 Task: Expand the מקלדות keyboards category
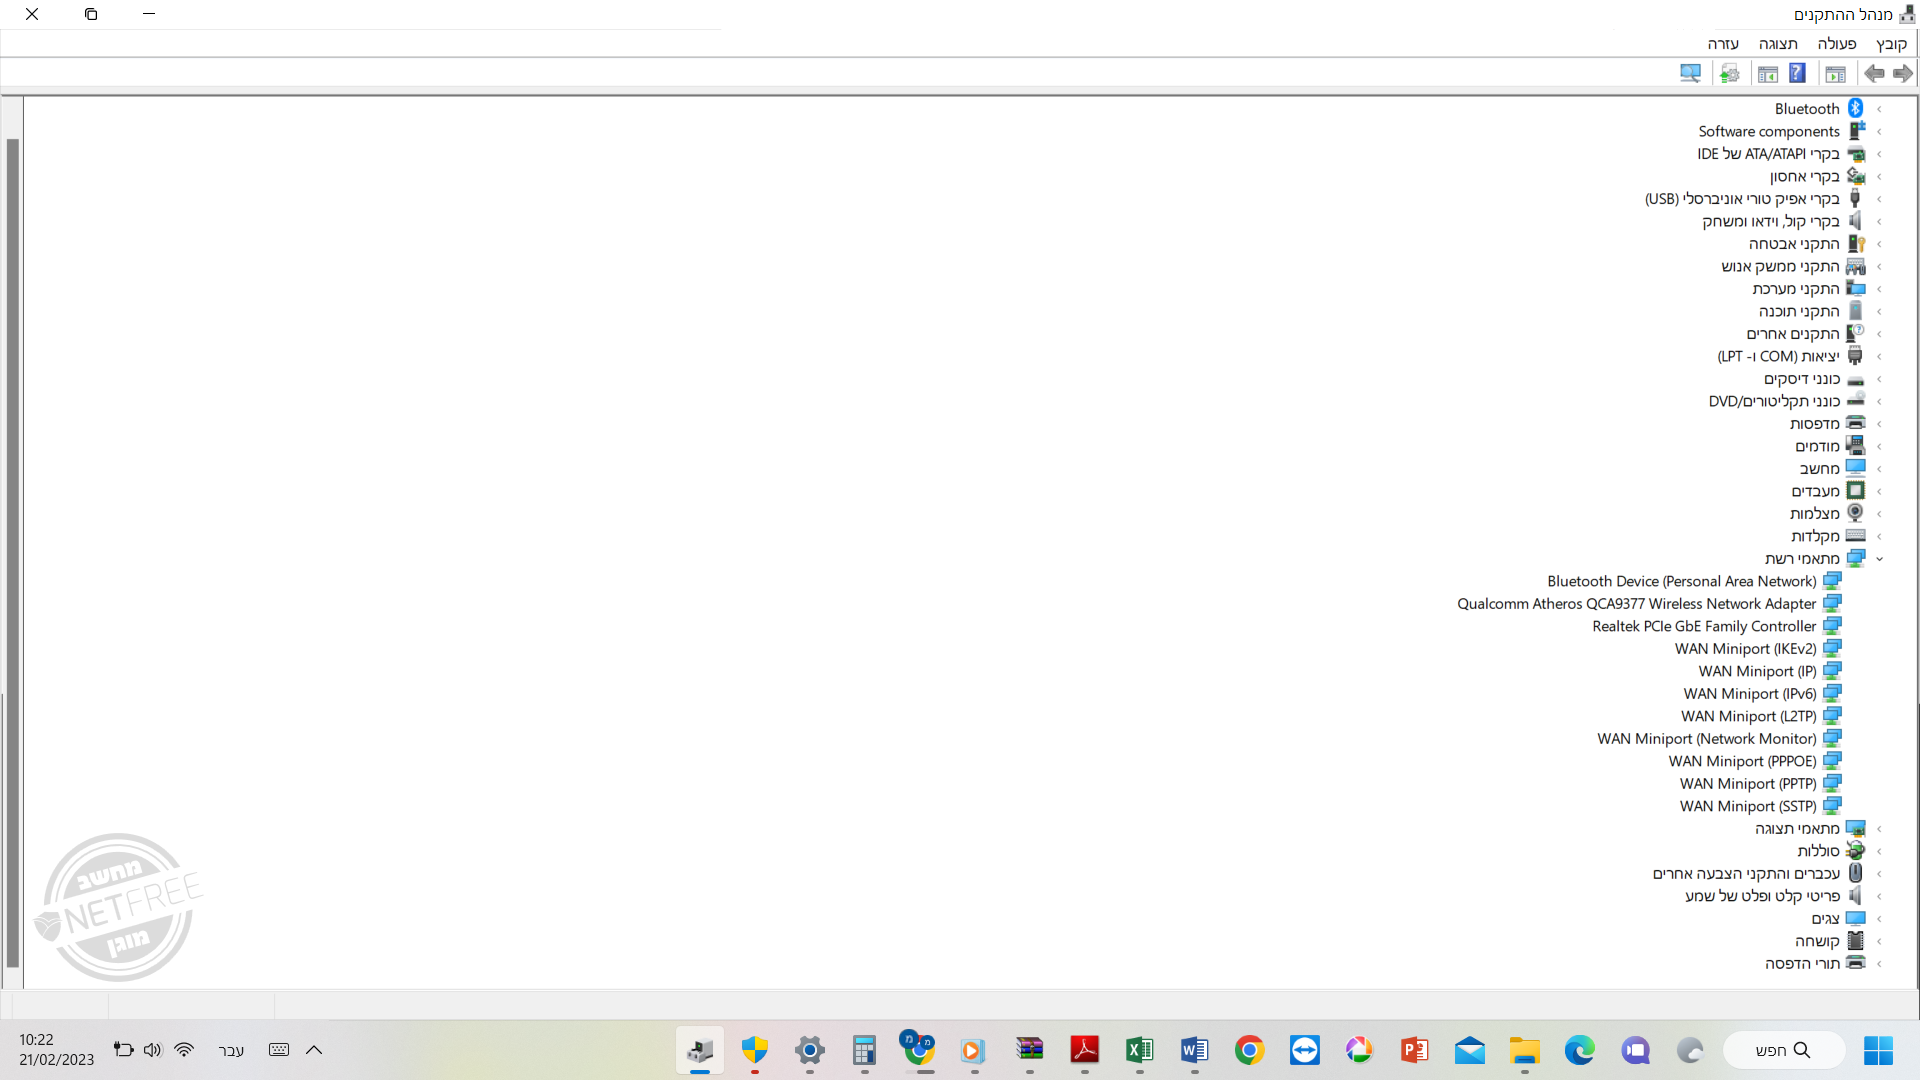click(1880, 536)
